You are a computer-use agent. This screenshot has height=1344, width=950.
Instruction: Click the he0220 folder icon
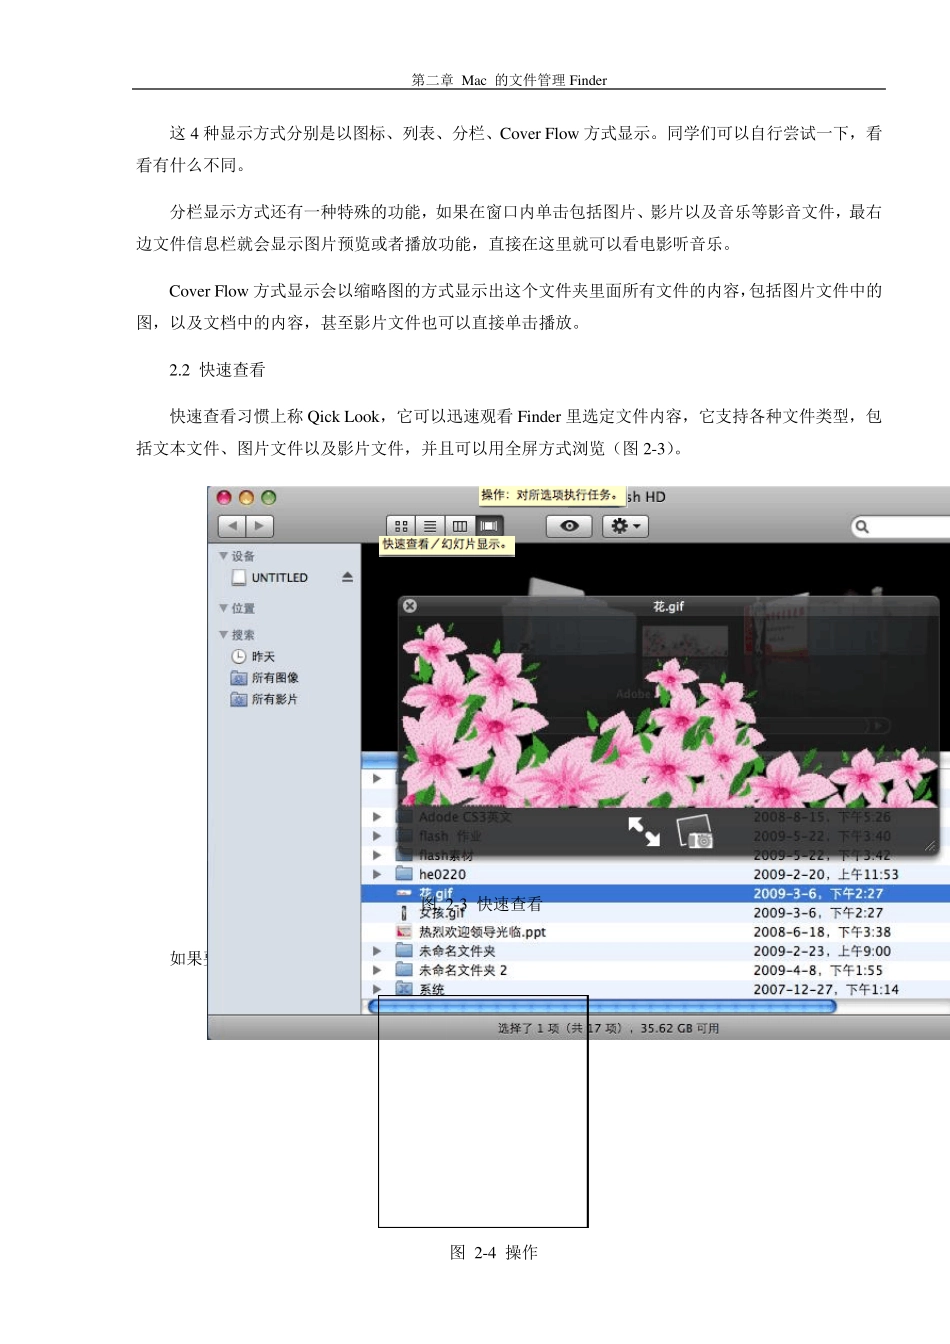404,874
